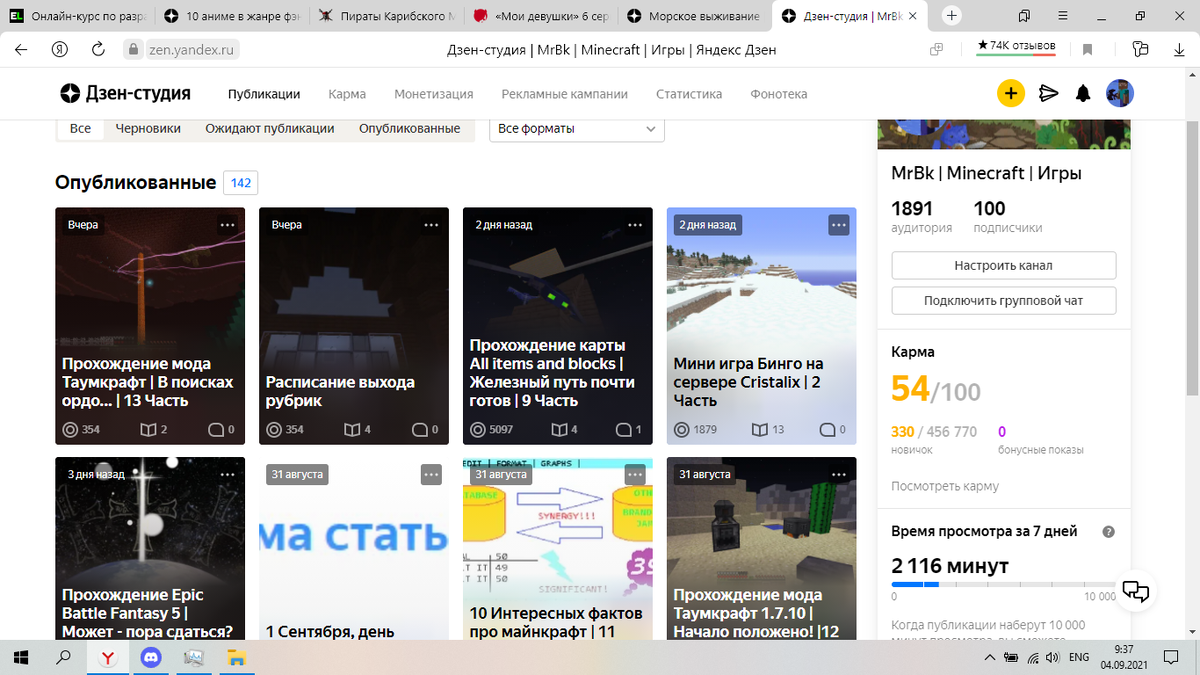Open three-dots menu on Бинго Cristalix card
Screen dimensions: 1200x675
(839, 225)
